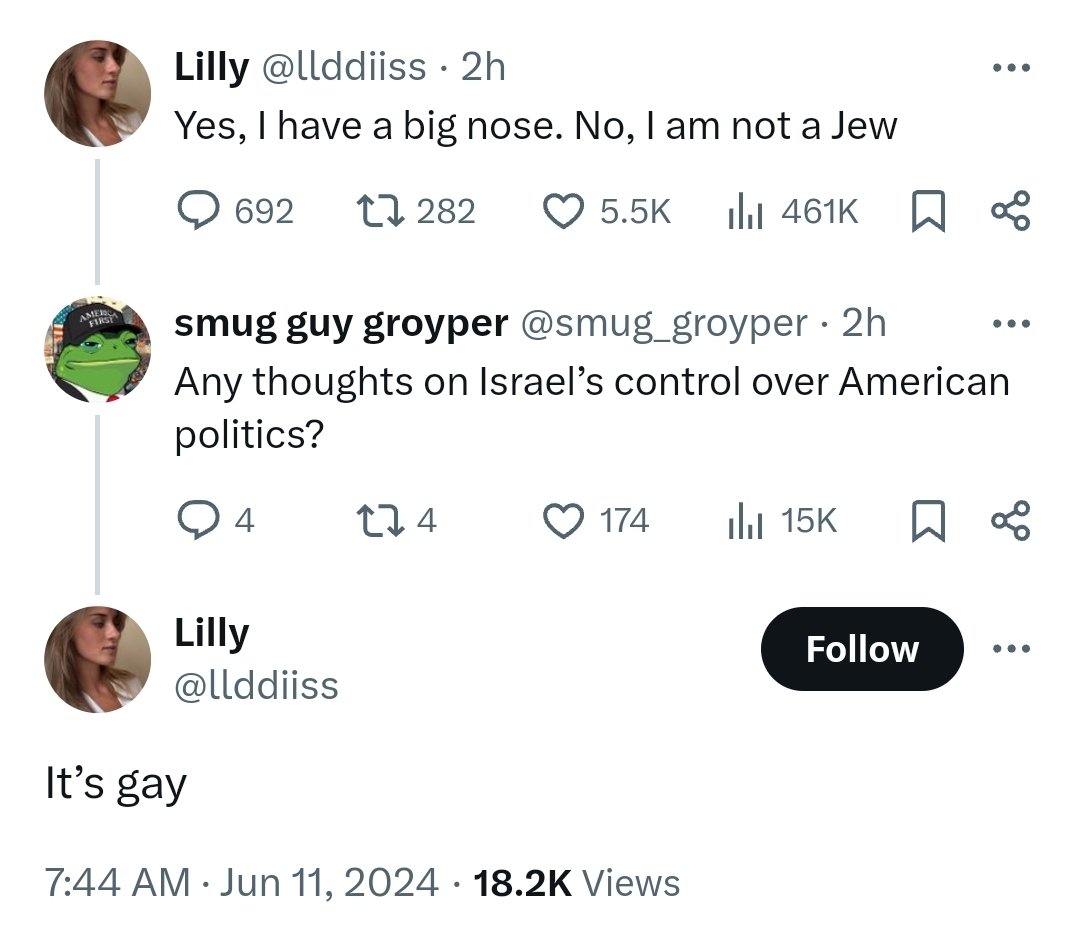This screenshot has width=1079, height=943.
Task: View analytics for the 461K views tweet
Action: 744,210
